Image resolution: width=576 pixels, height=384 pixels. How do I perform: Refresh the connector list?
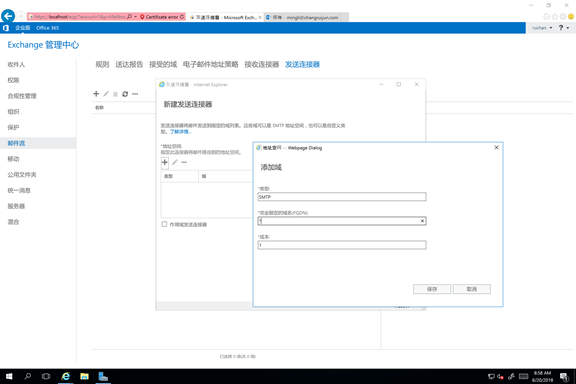pyautogui.click(x=125, y=94)
